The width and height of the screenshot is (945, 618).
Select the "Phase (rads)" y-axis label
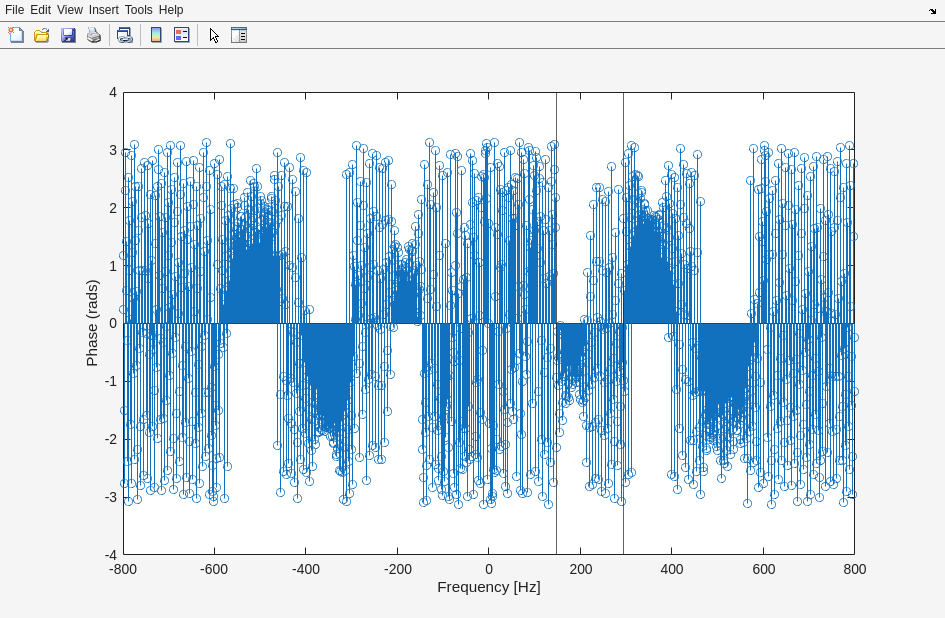(x=92, y=323)
